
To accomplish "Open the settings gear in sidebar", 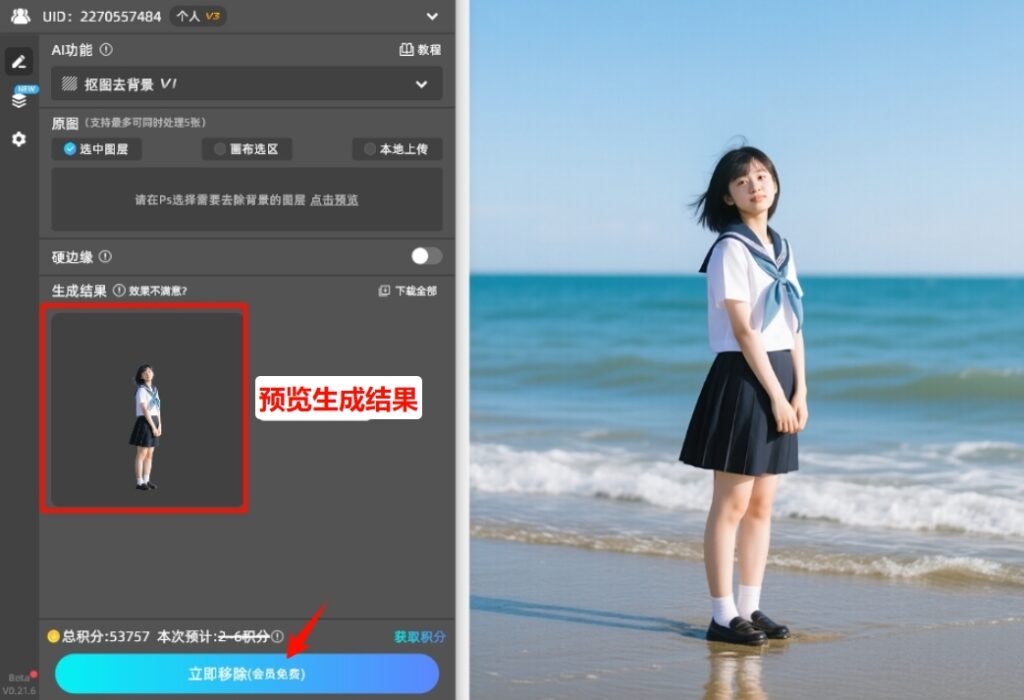I will [x=18, y=140].
